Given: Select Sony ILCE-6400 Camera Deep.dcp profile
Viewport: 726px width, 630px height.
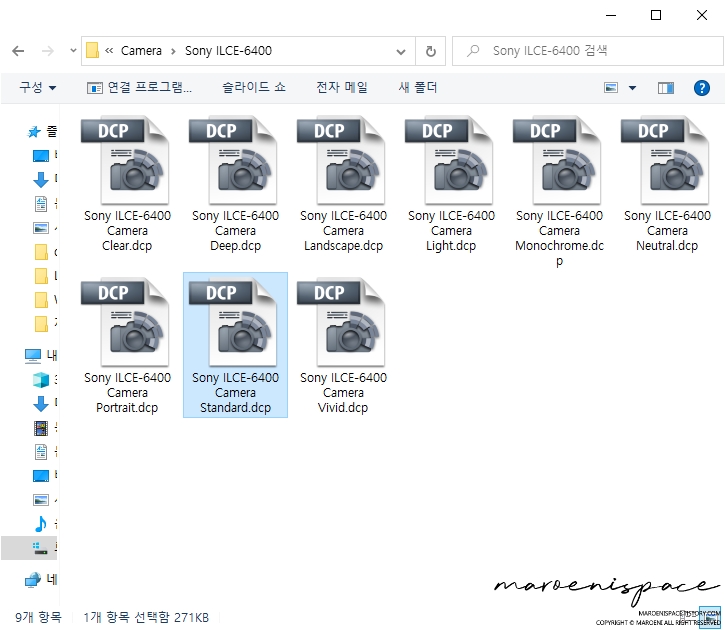Looking at the screenshot, I should [x=235, y=184].
